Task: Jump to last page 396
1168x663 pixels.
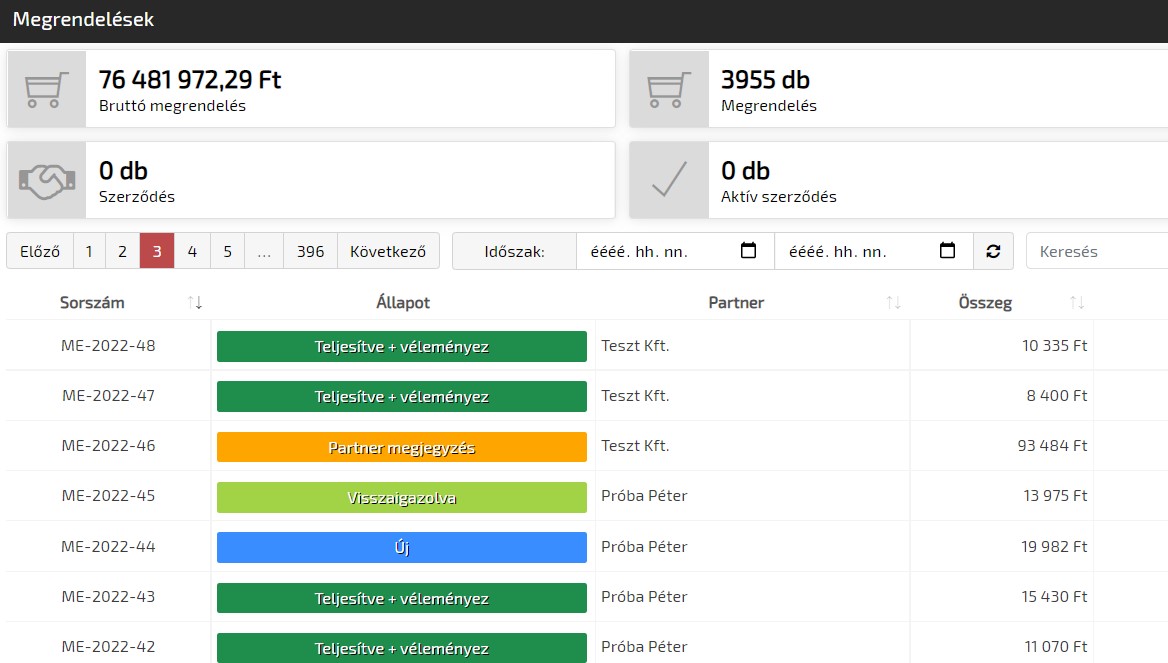Action: tap(310, 251)
